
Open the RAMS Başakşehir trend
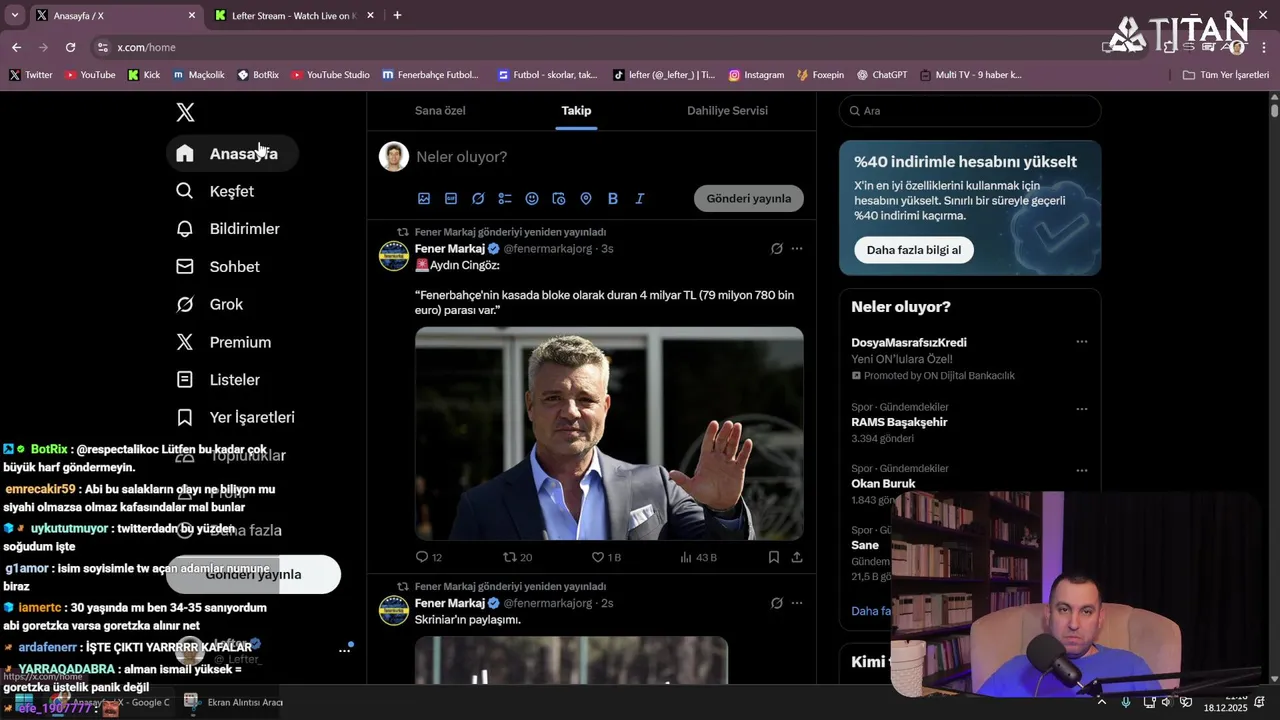click(899, 422)
